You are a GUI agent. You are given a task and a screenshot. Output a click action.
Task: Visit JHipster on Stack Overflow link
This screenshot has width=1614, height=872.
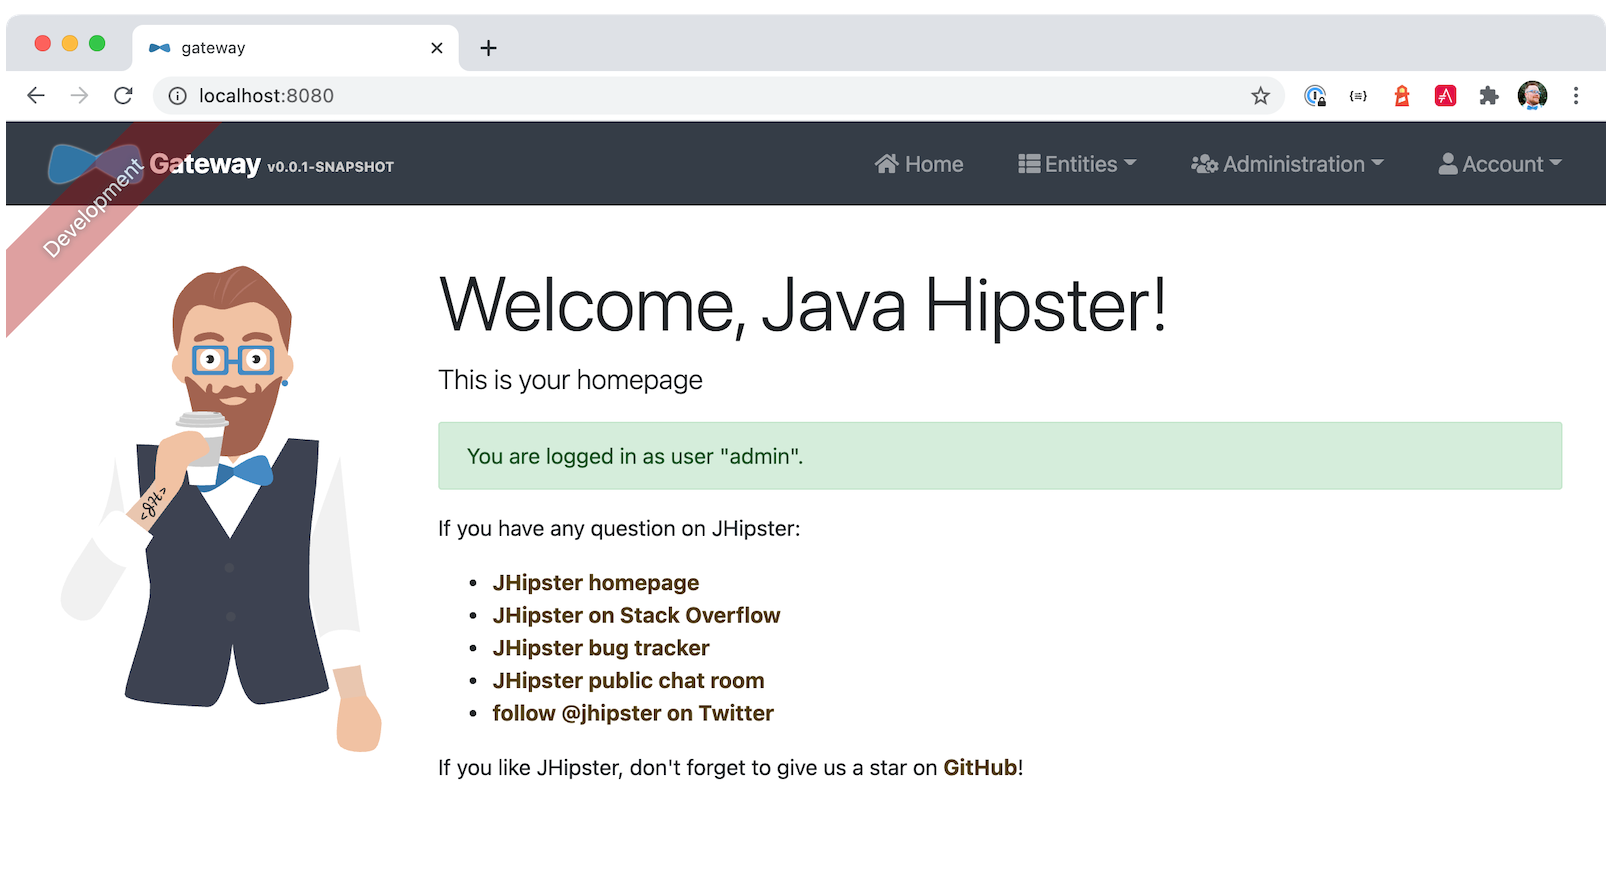click(636, 616)
